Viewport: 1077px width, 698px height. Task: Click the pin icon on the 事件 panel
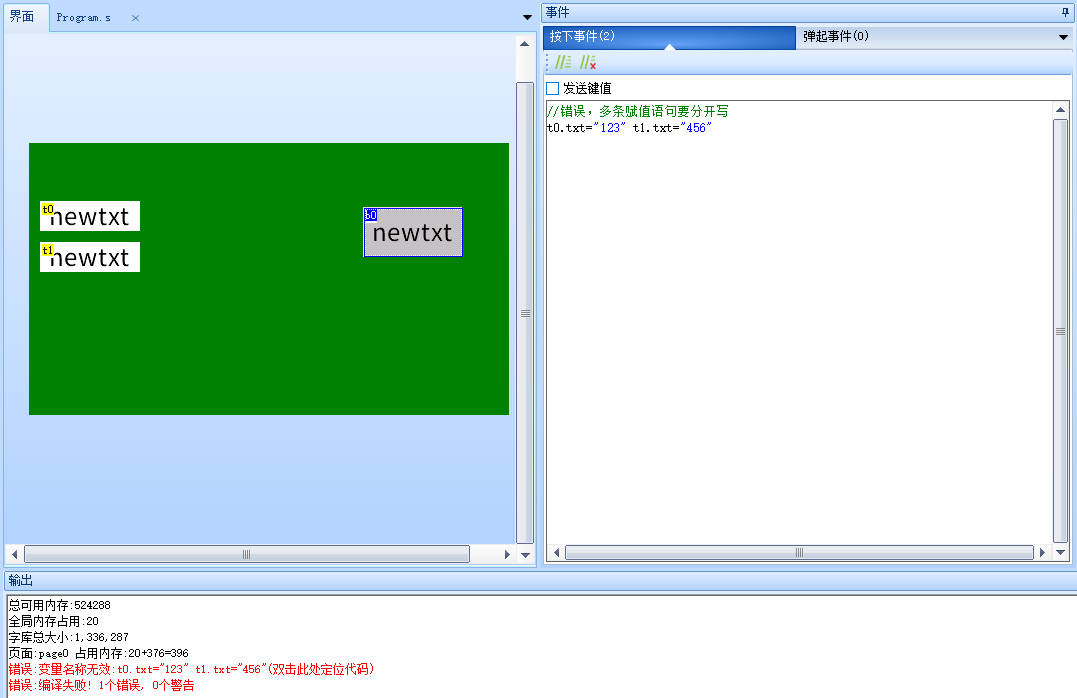click(1066, 11)
